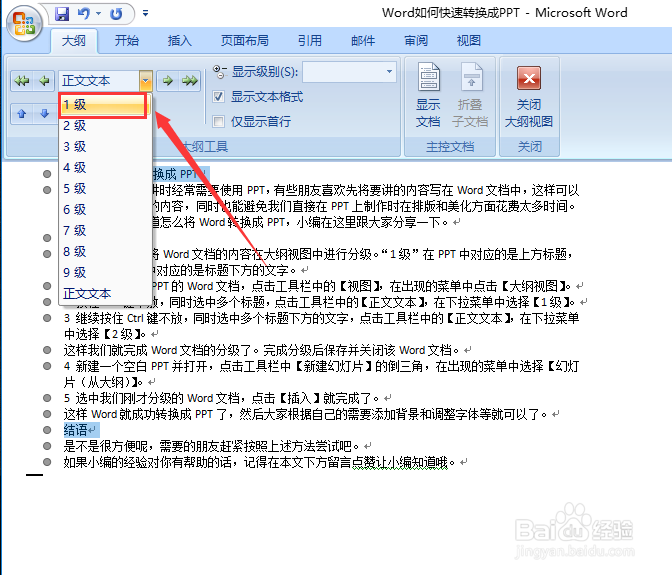This screenshot has height=575, width=672.
Task: Click bullet beside 这样我们就完成 Word 文档
Action: pyautogui.click(x=47, y=350)
